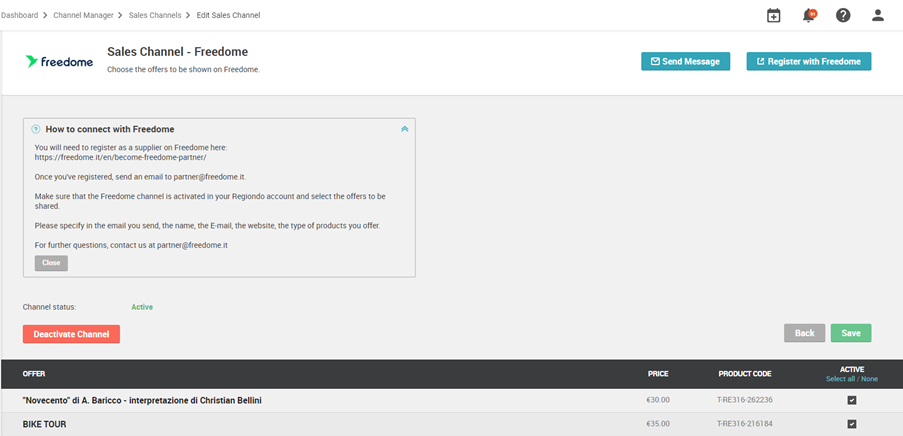903x436 pixels.
Task: Open the user account profile icon
Action: pos(878,16)
